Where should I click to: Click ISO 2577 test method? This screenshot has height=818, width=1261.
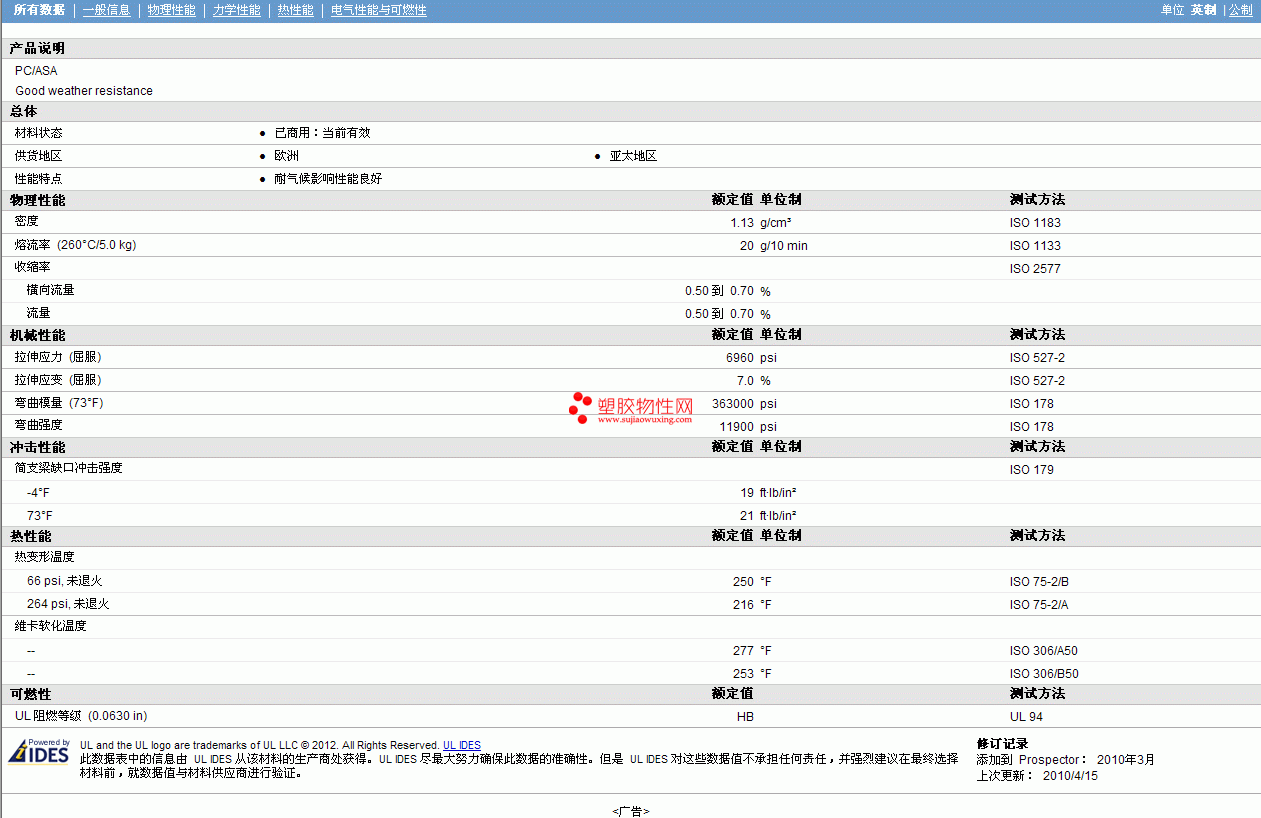pos(1035,269)
